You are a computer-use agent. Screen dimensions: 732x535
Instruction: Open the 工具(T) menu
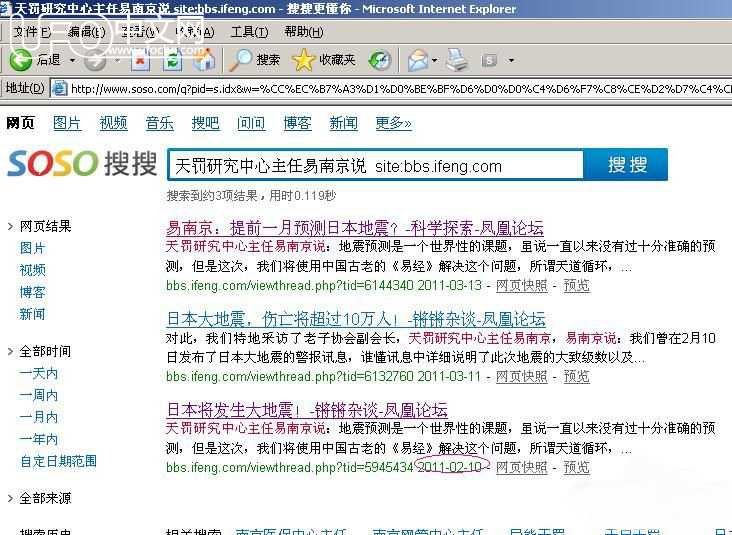point(249,32)
